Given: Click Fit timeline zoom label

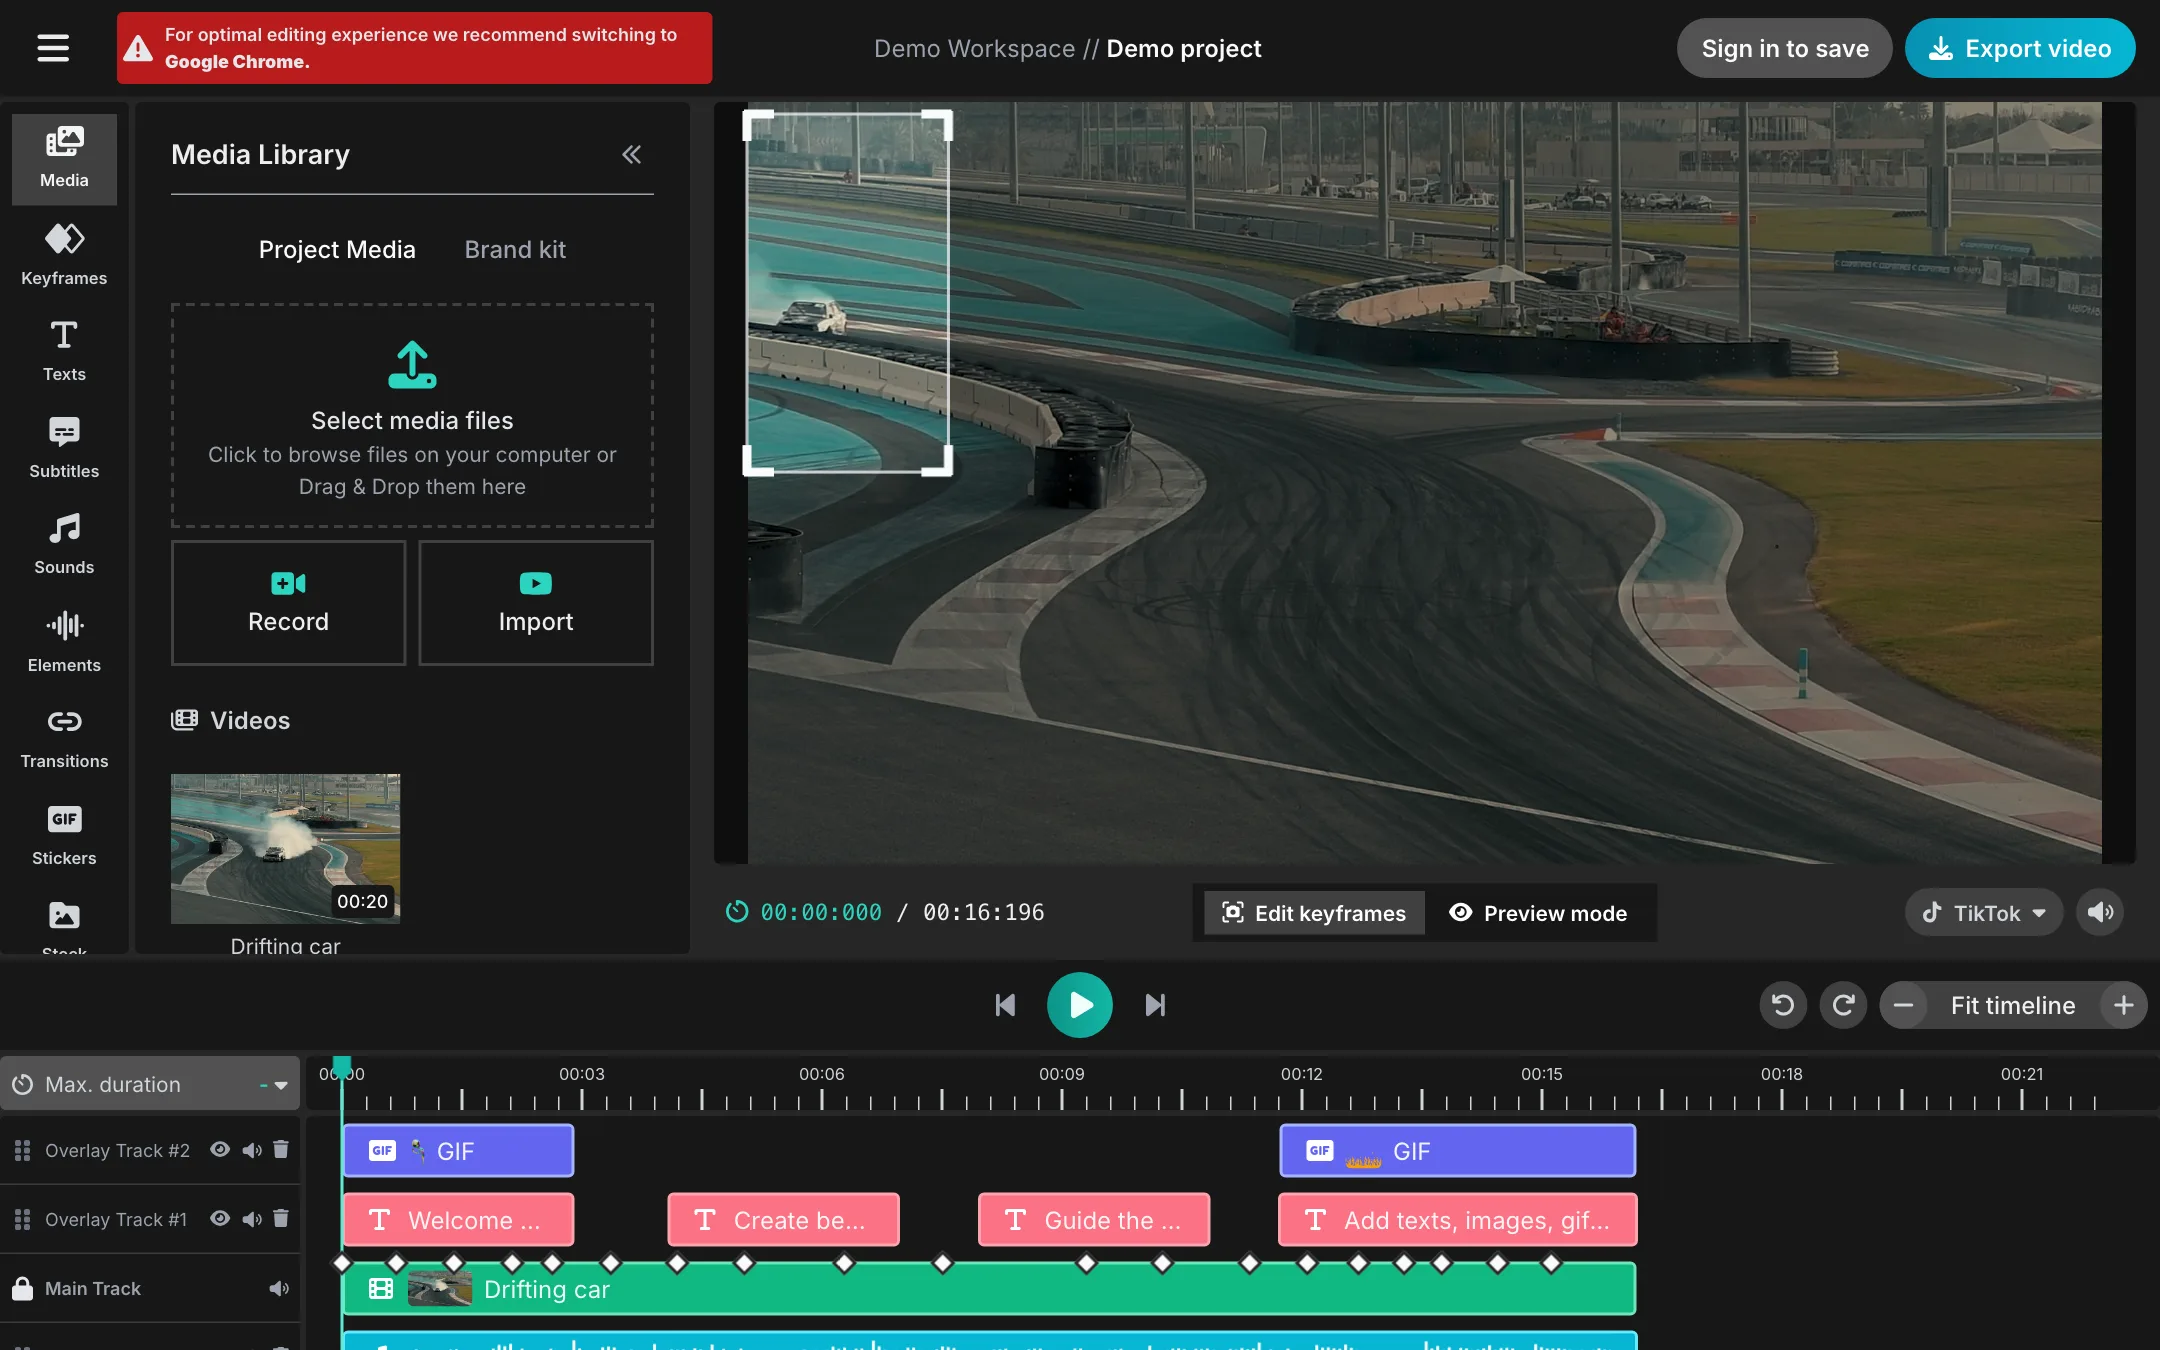Looking at the screenshot, I should [x=2013, y=1005].
